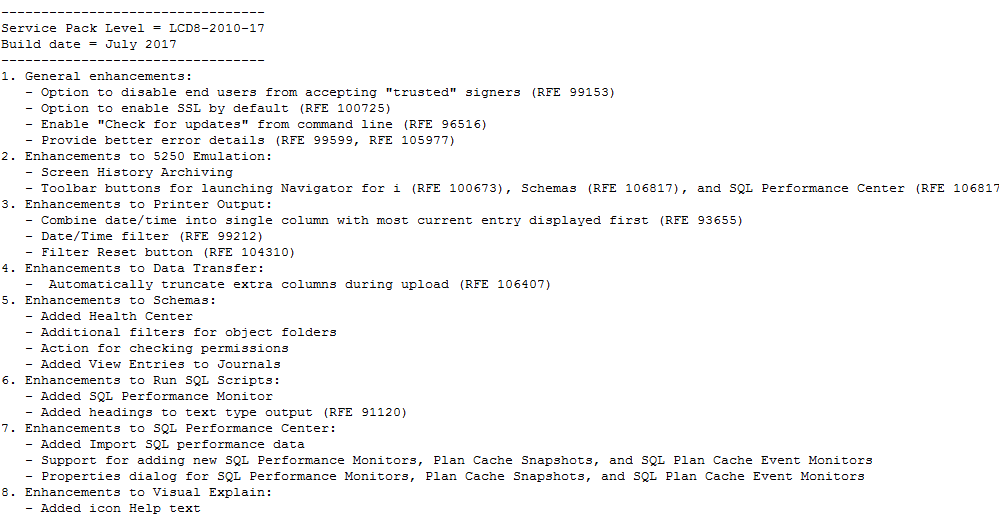The image size is (999, 520).
Task: Click the Service Pack Level line
Action: pos(133,28)
